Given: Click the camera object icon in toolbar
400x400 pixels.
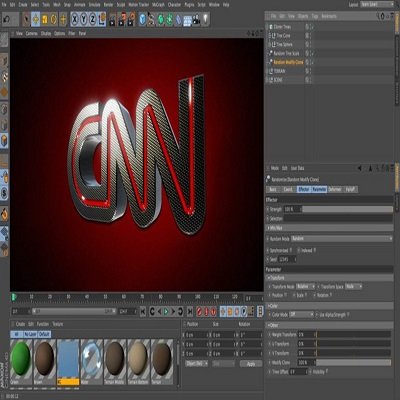Looking at the screenshot, I should tap(196, 20).
